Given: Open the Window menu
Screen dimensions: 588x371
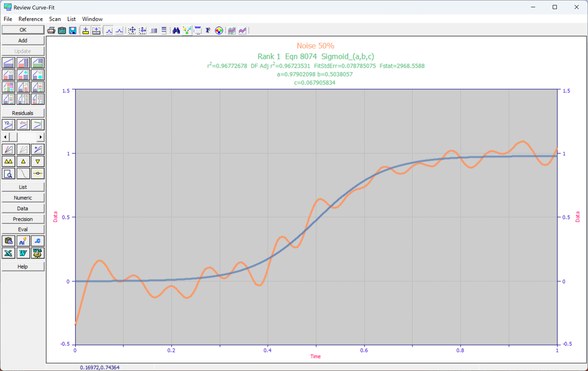Looking at the screenshot, I should click(92, 19).
